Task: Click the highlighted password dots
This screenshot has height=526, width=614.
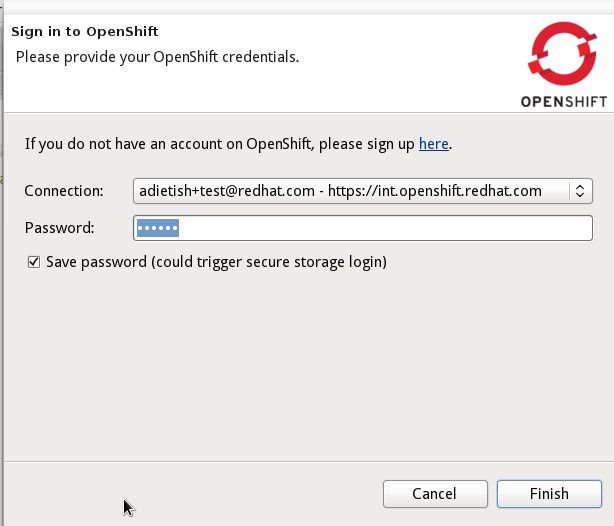Action: click(x=157, y=228)
